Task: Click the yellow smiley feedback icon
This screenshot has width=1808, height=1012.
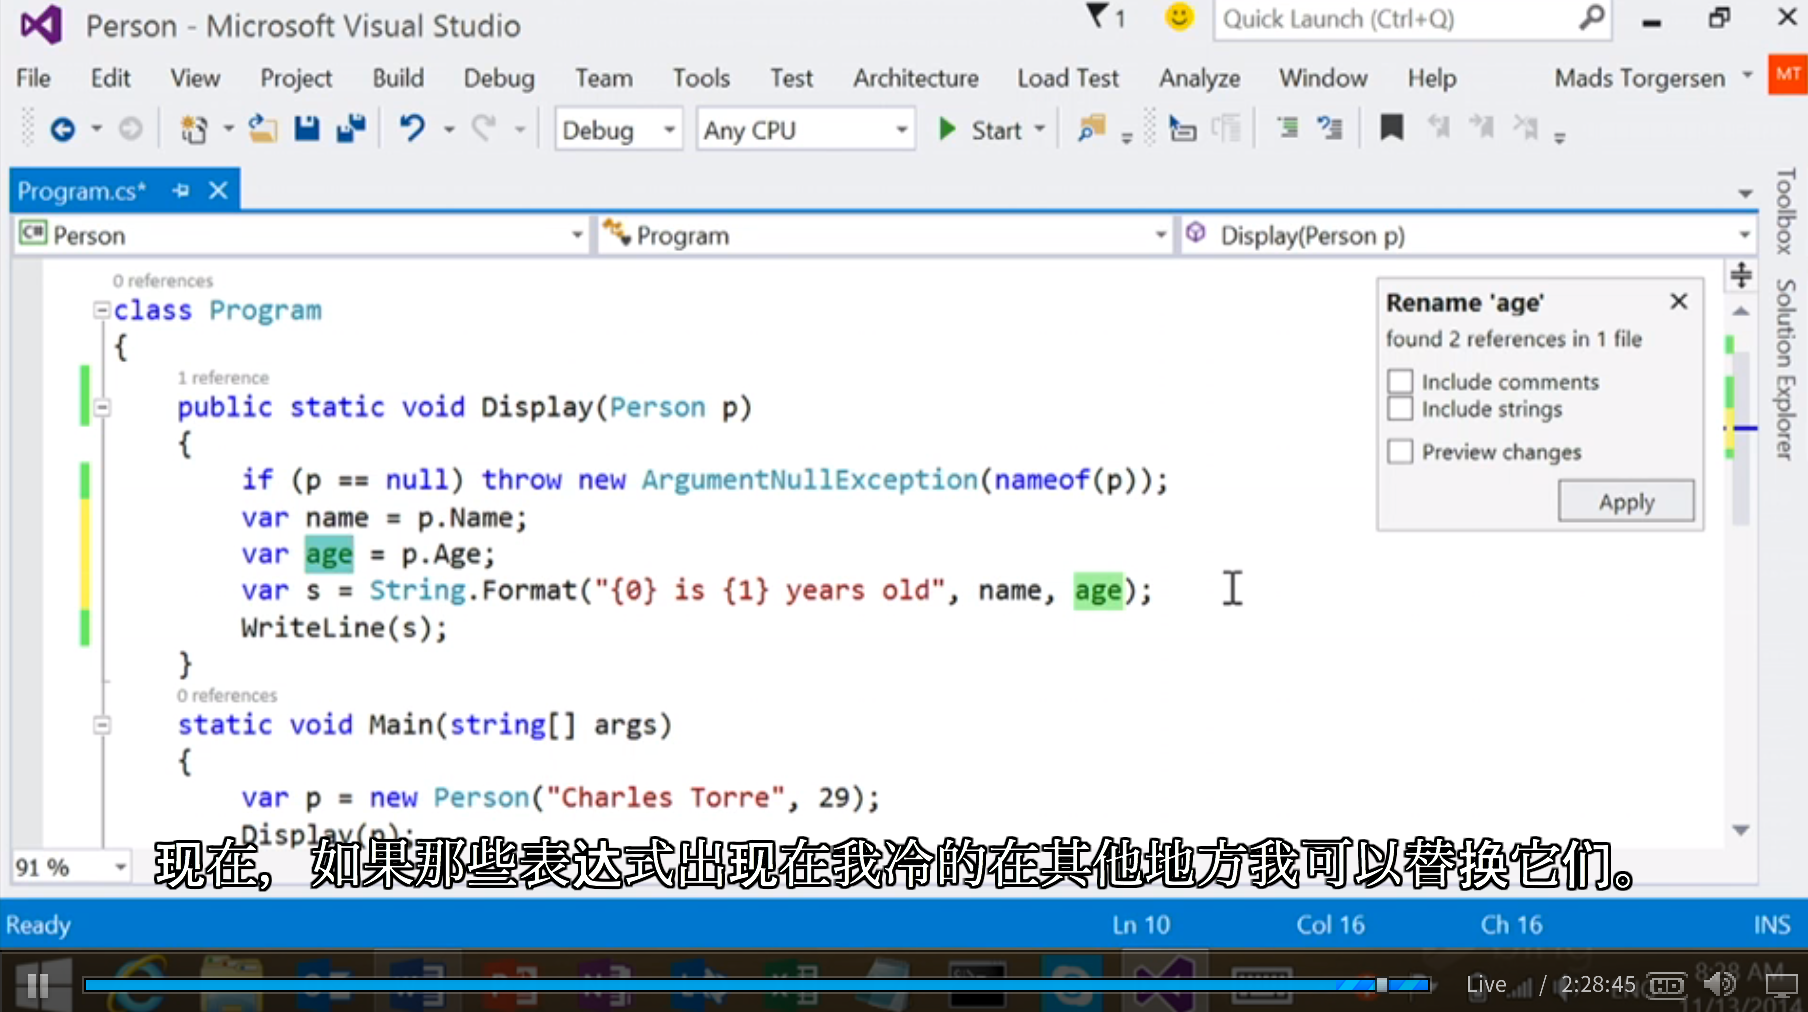Action: pyautogui.click(x=1180, y=17)
